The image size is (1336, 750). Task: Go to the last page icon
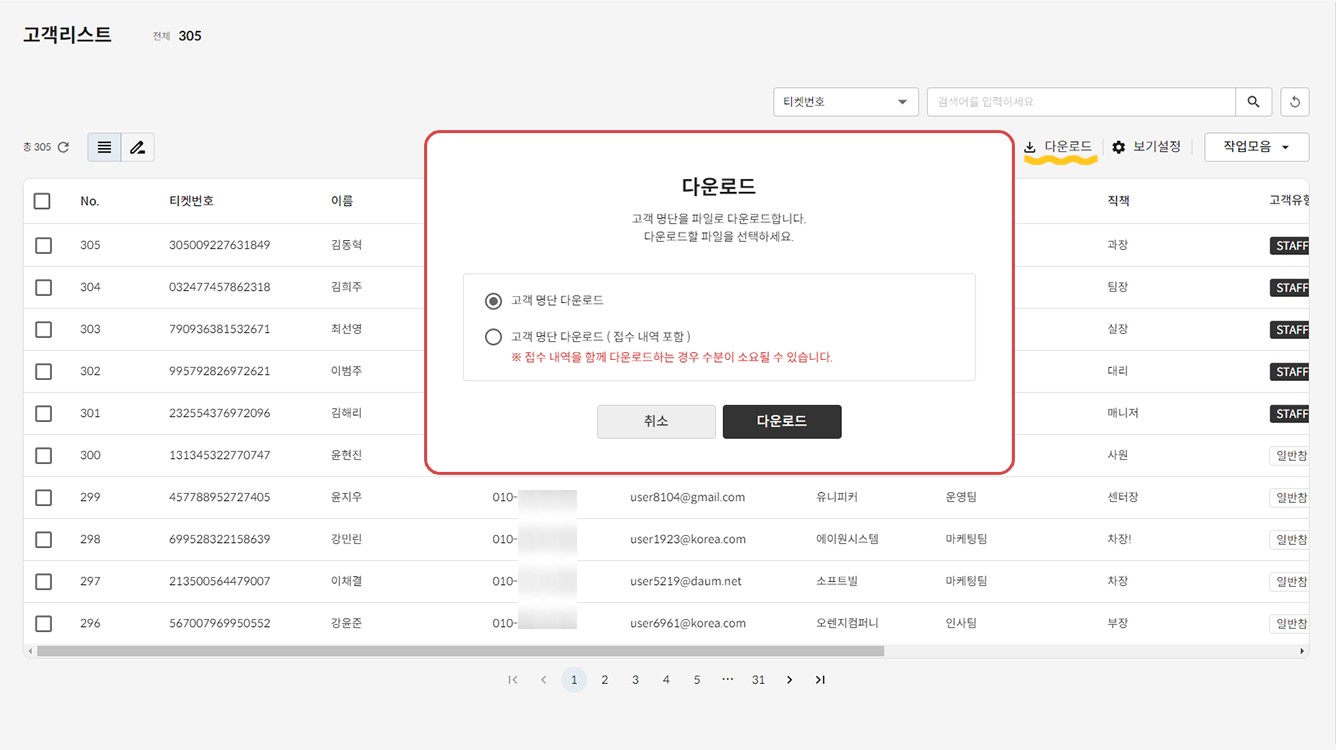(820, 680)
